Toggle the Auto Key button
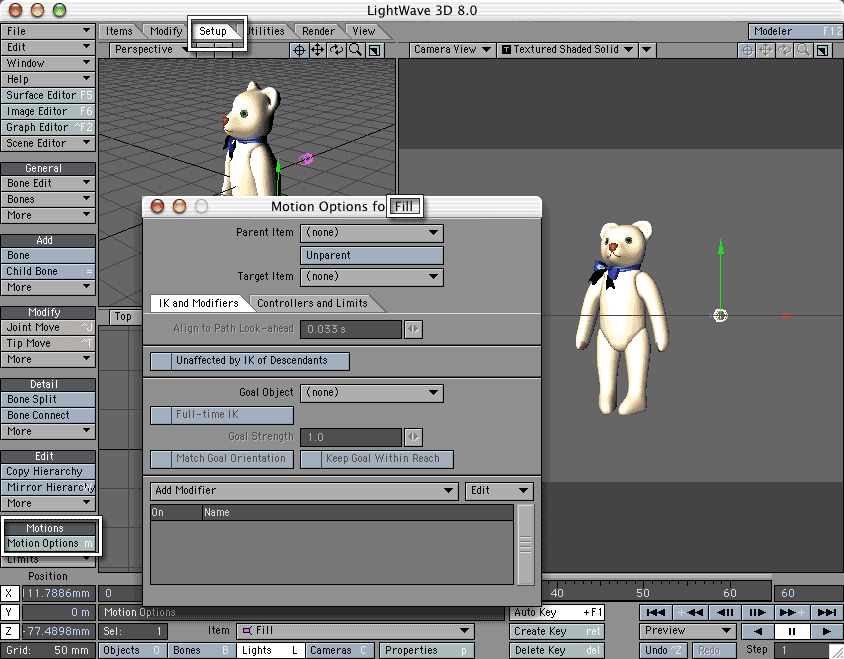 (x=557, y=612)
